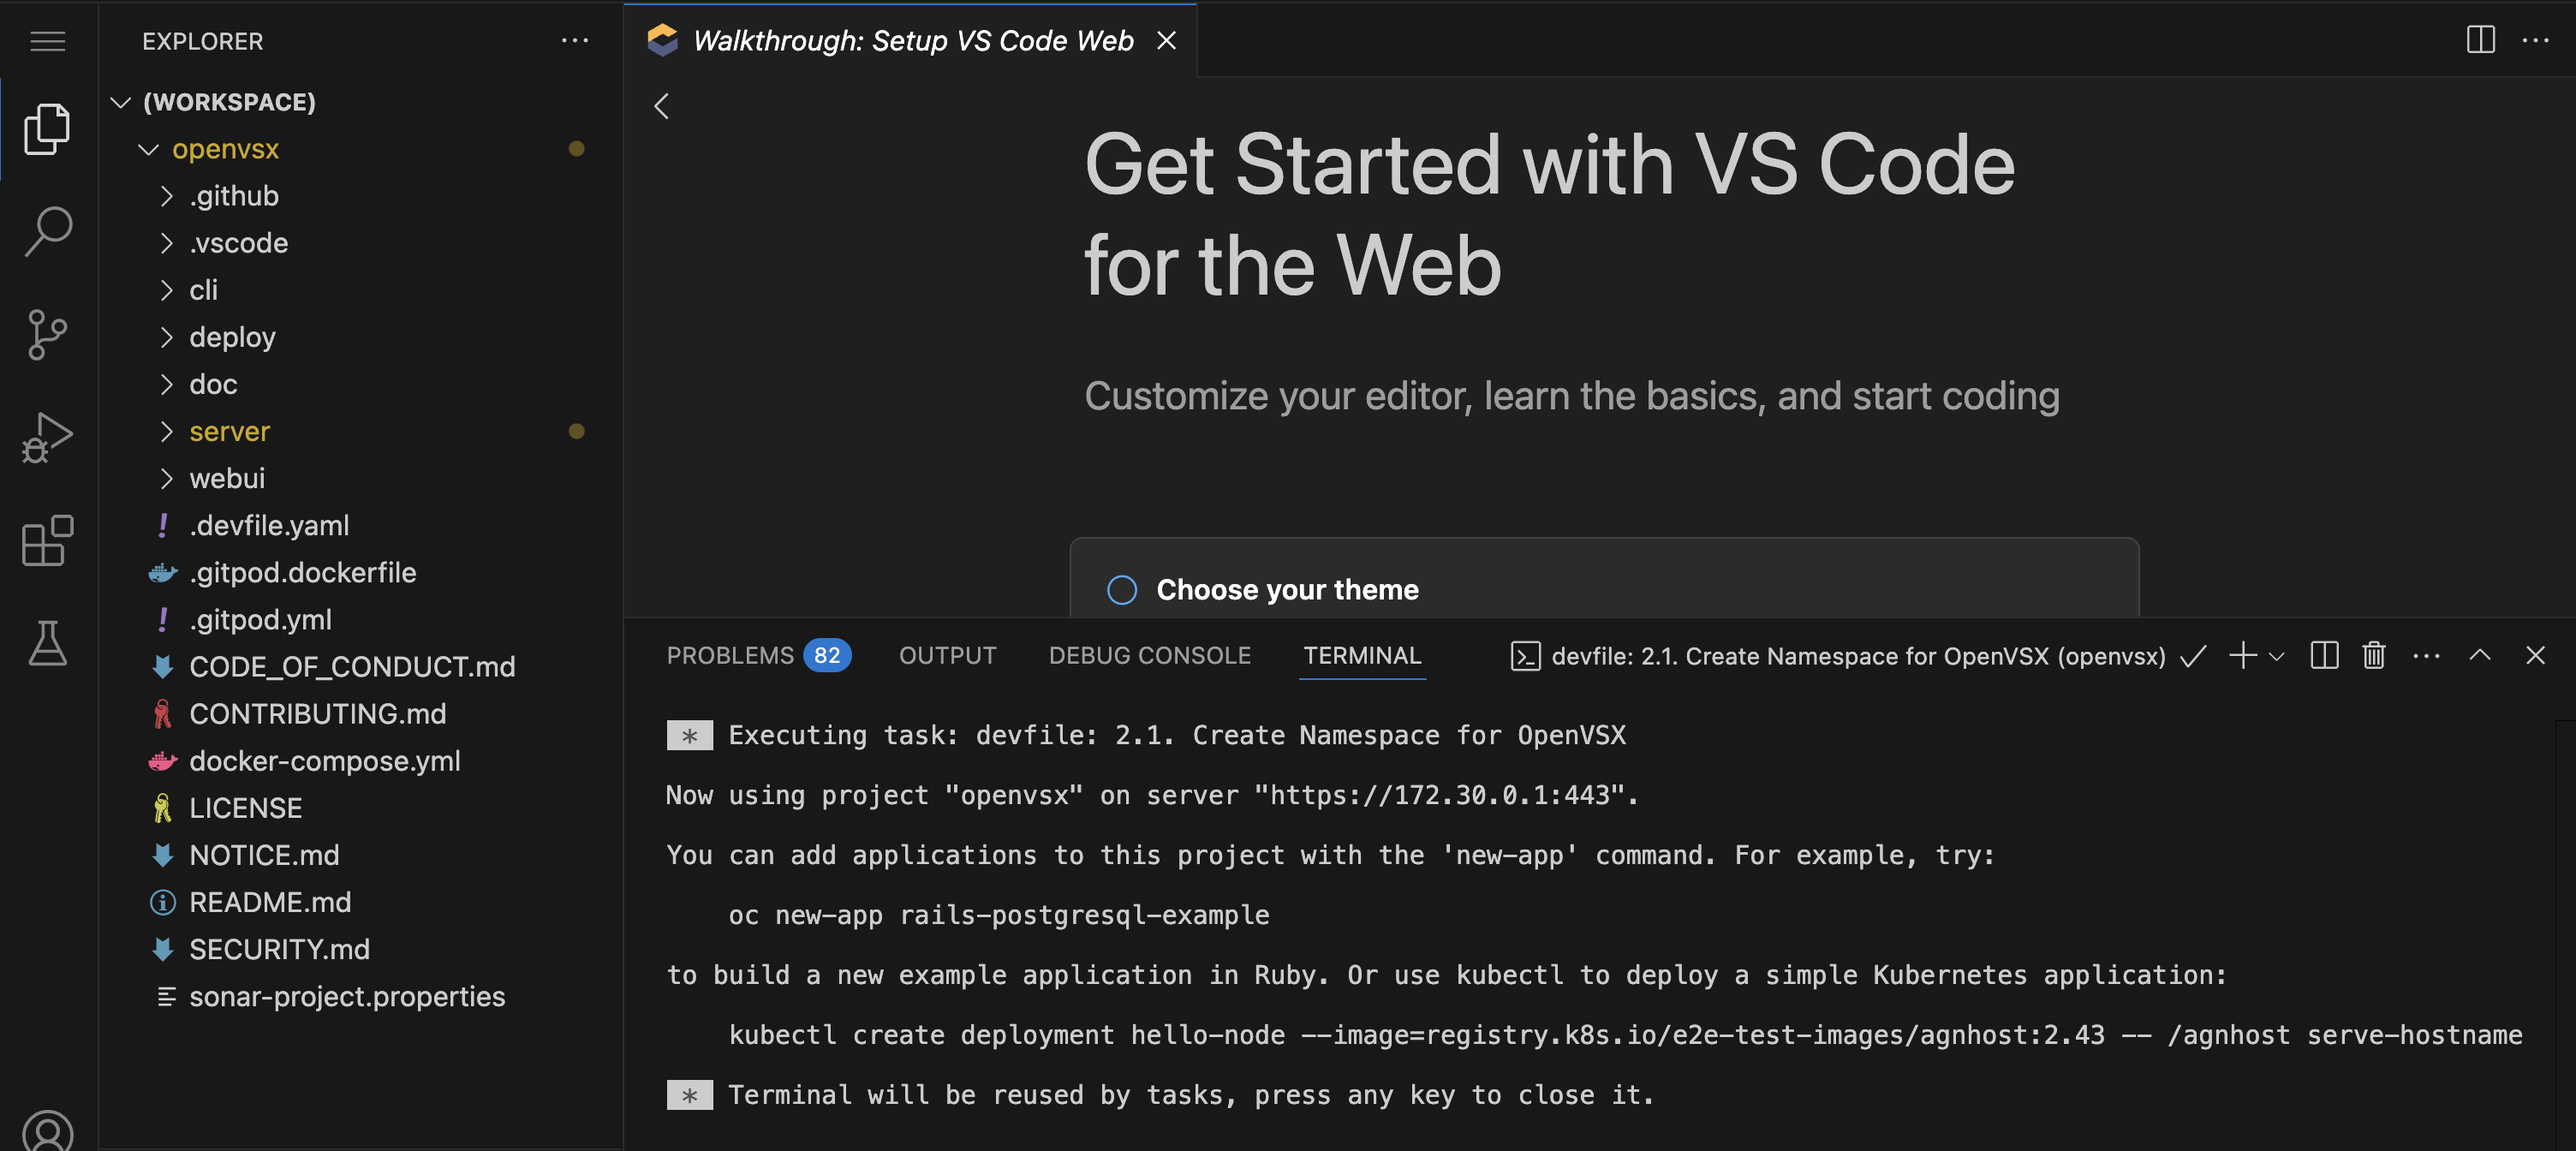Split the terminal pane
This screenshot has height=1151, width=2576.
coord(2324,655)
